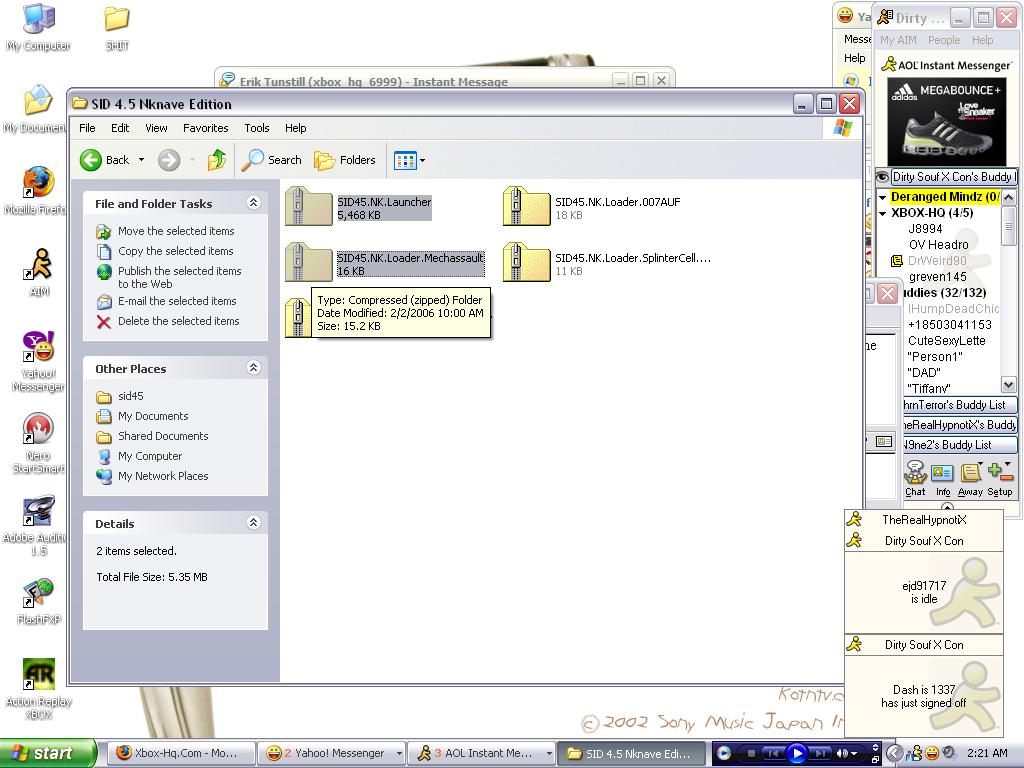Open Setup in AIM buddy list
Image resolution: width=1024 pixels, height=768 pixels.
pyautogui.click(x=1000, y=479)
